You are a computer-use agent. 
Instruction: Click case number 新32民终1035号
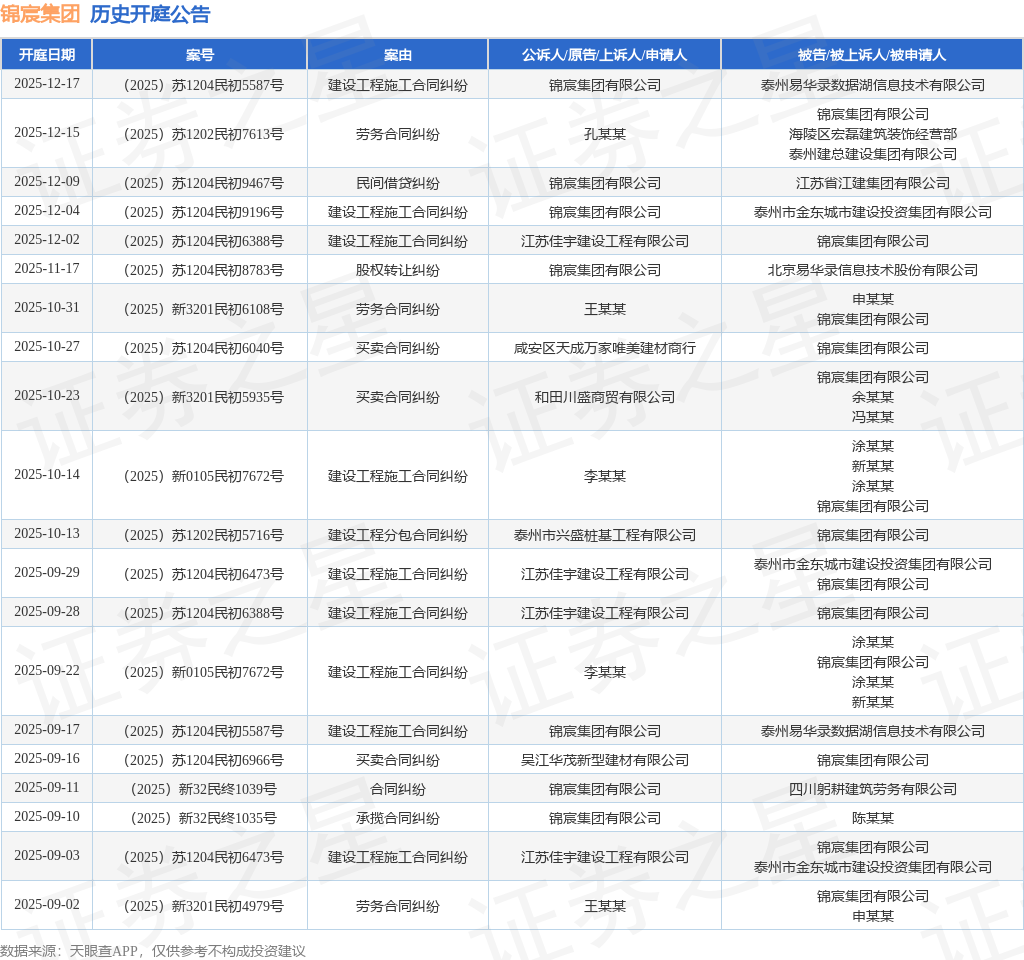click(204, 818)
